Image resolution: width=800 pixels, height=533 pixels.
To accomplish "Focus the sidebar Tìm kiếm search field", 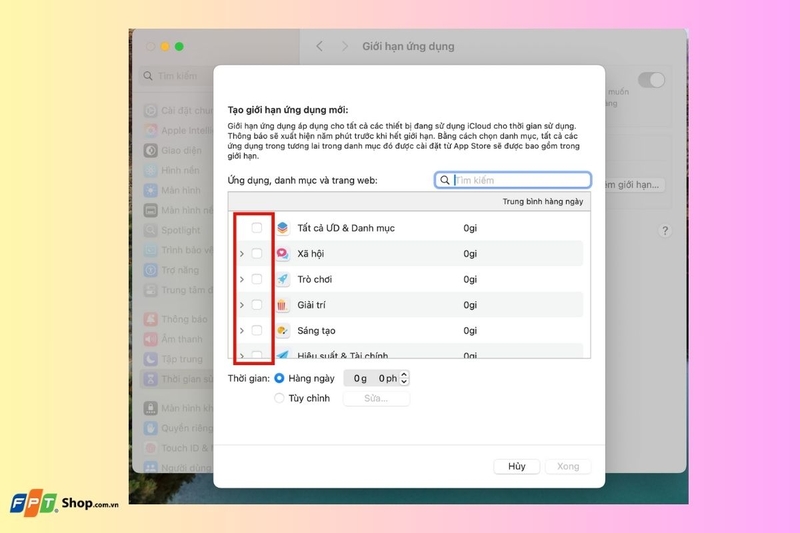I will point(176,76).
